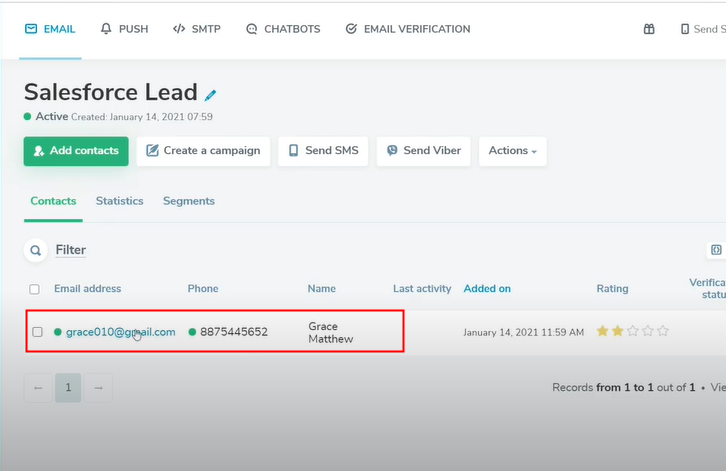
Task: Click the name Grace Matthew
Action: [x=331, y=333]
